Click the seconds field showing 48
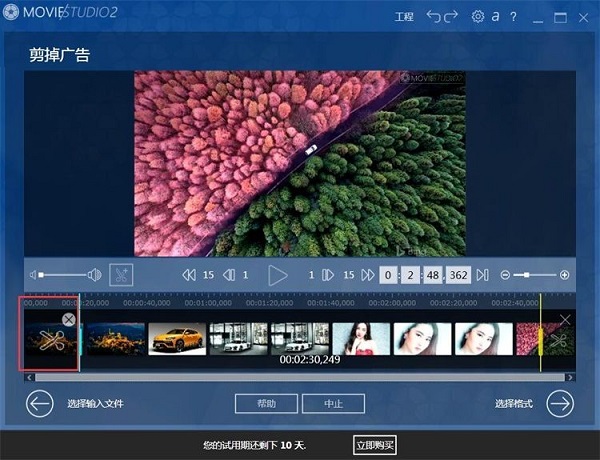Viewport: 600px width, 460px height. click(x=433, y=275)
